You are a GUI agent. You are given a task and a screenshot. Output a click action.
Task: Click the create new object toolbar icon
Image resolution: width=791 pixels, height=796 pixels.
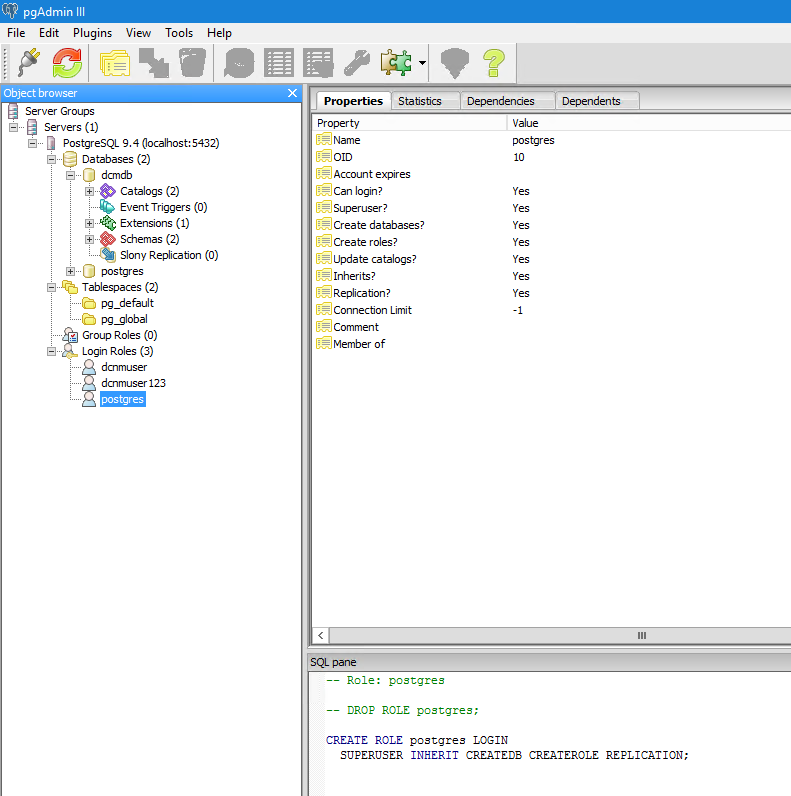point(154,62)
